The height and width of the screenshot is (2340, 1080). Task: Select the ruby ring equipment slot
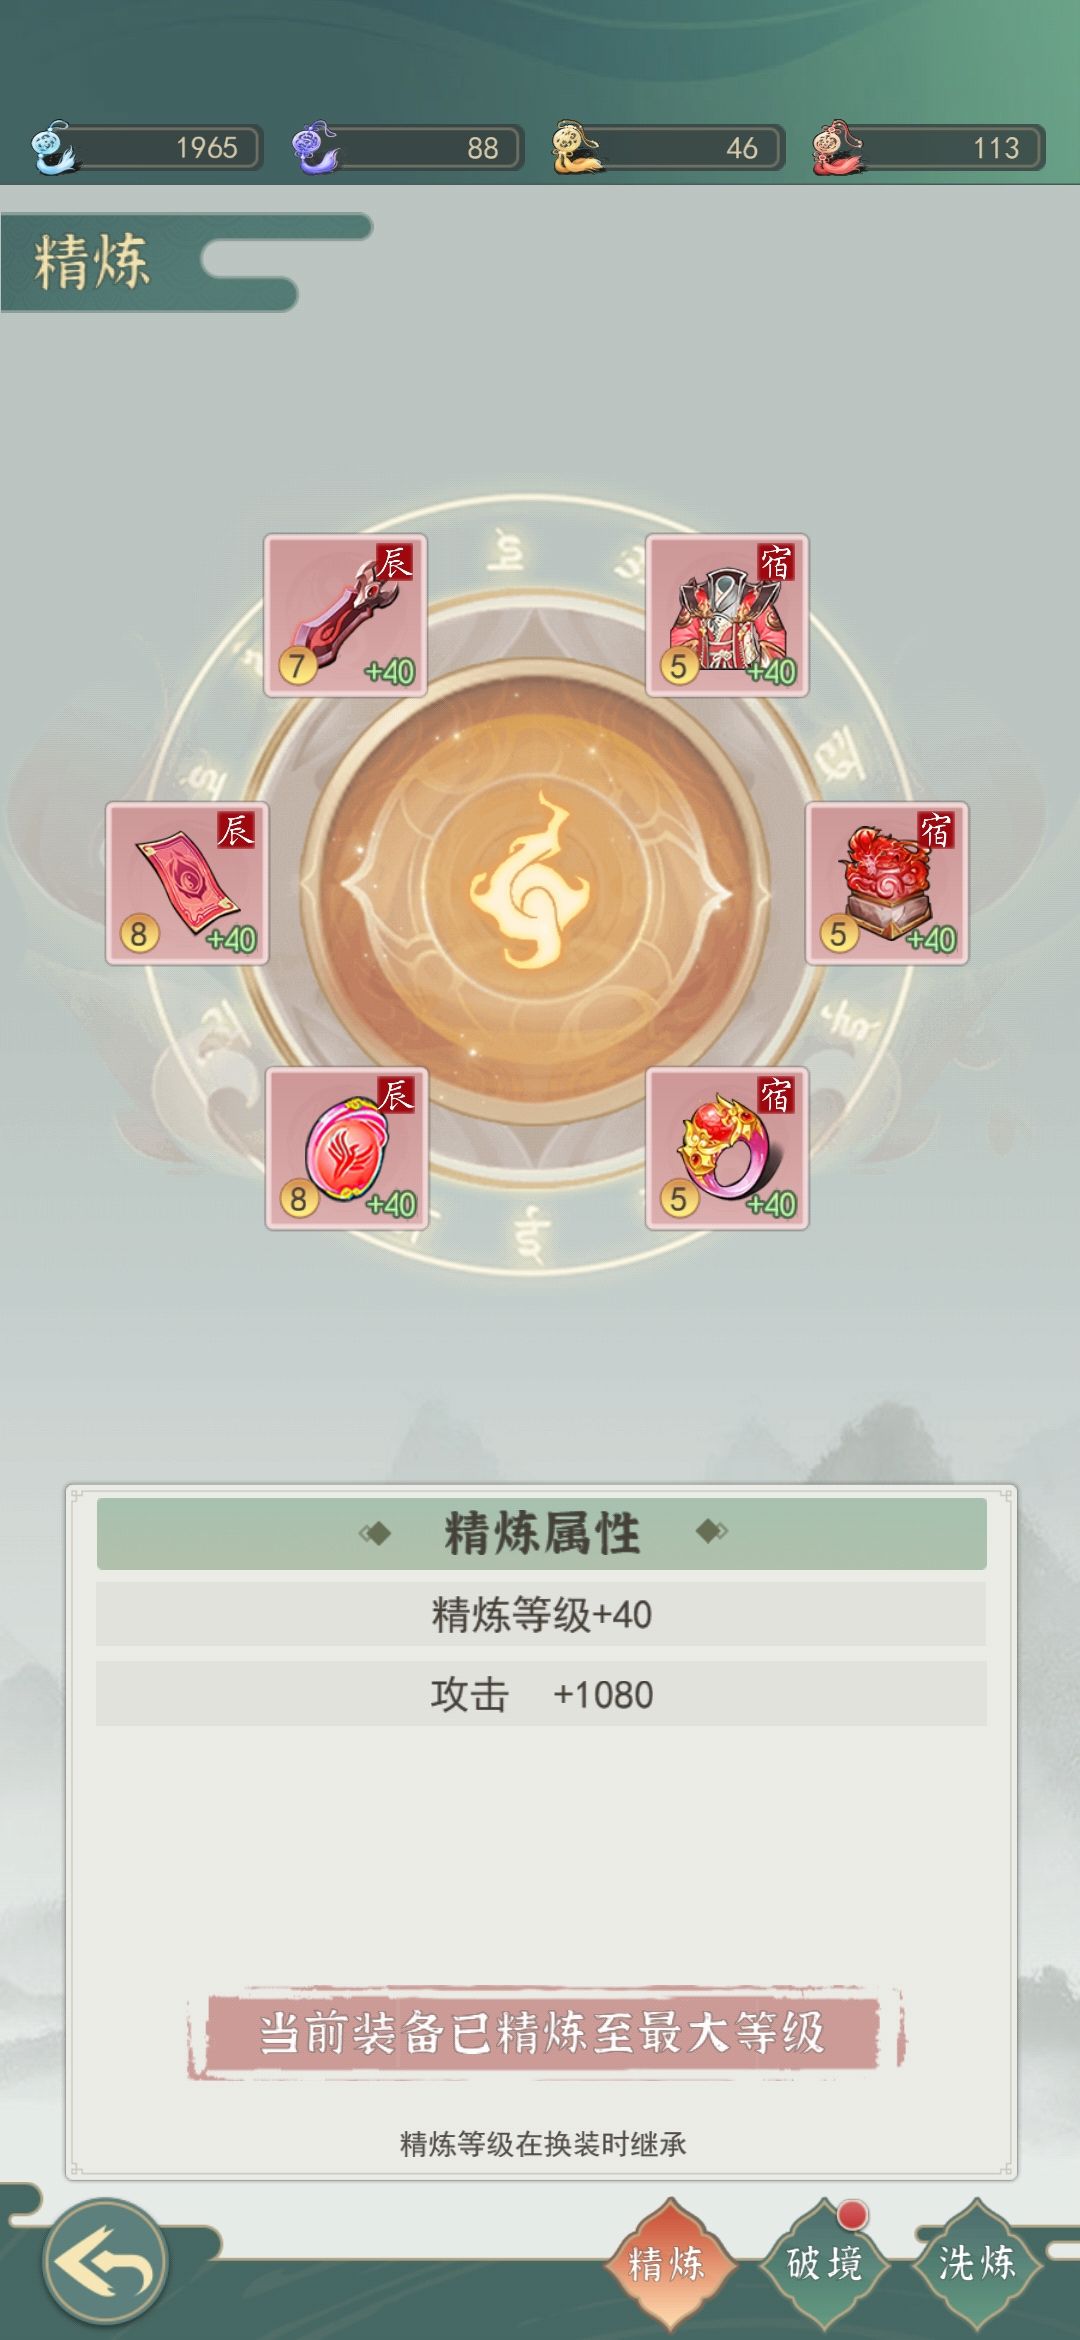727,1148
